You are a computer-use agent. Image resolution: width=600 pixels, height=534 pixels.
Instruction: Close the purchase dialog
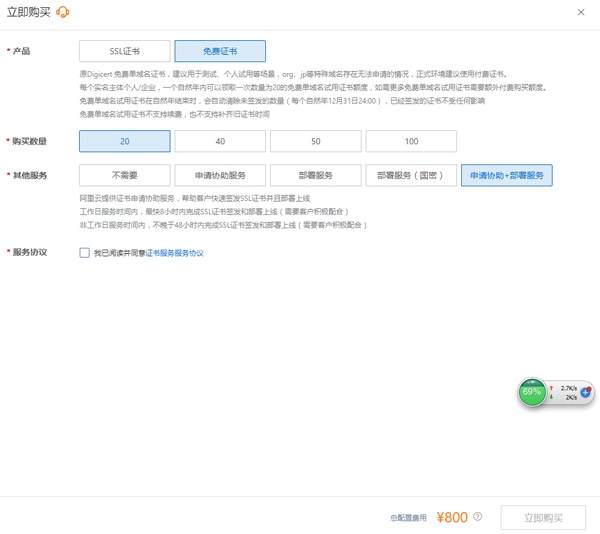pyautogui.click(x=582, y=12)
